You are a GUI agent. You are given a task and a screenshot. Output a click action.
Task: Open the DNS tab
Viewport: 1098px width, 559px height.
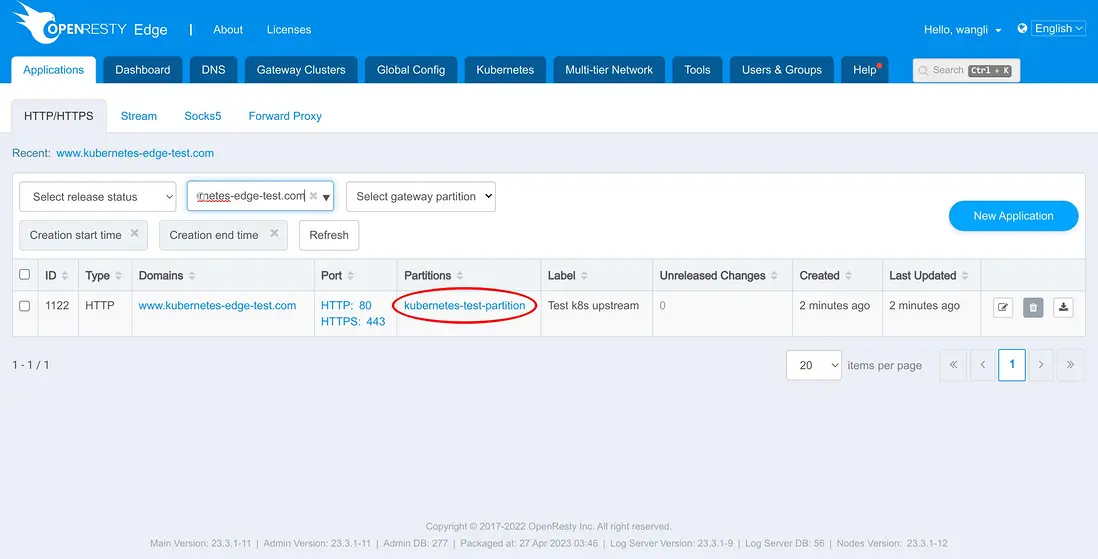(x=214, y=70)
